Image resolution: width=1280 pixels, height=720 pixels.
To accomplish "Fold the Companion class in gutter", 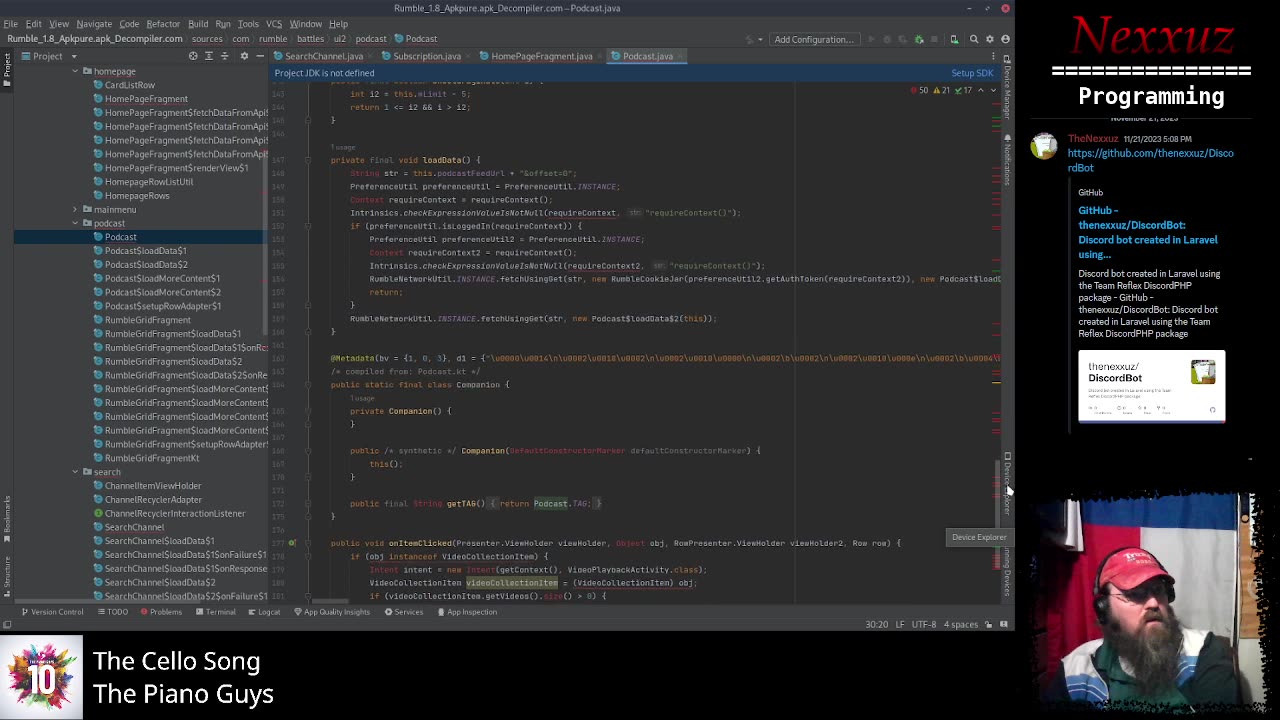I will (308, 385).
